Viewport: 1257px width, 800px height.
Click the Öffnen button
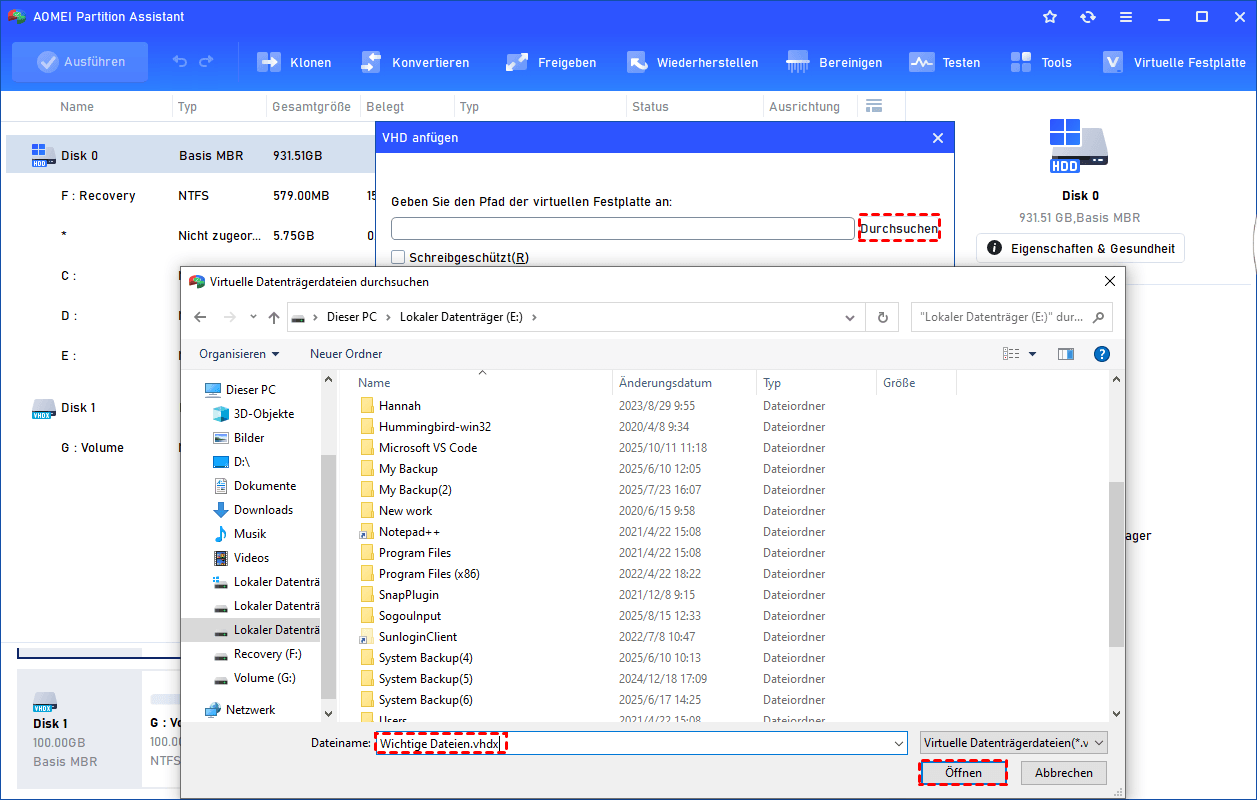pos(963,773)
